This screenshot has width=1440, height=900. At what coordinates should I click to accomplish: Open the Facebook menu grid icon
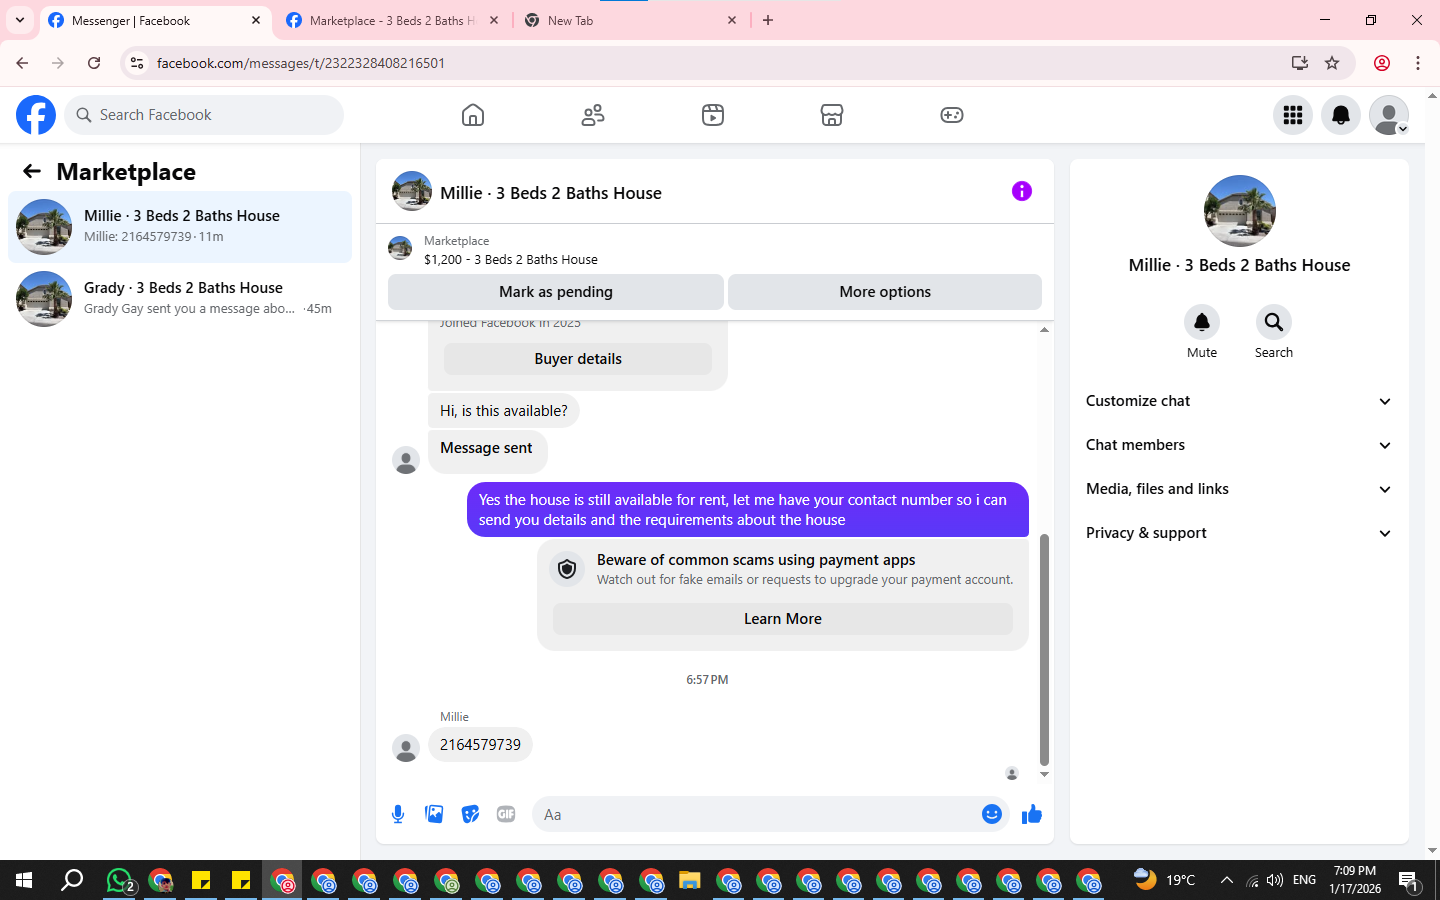(x=1293, y=115)
